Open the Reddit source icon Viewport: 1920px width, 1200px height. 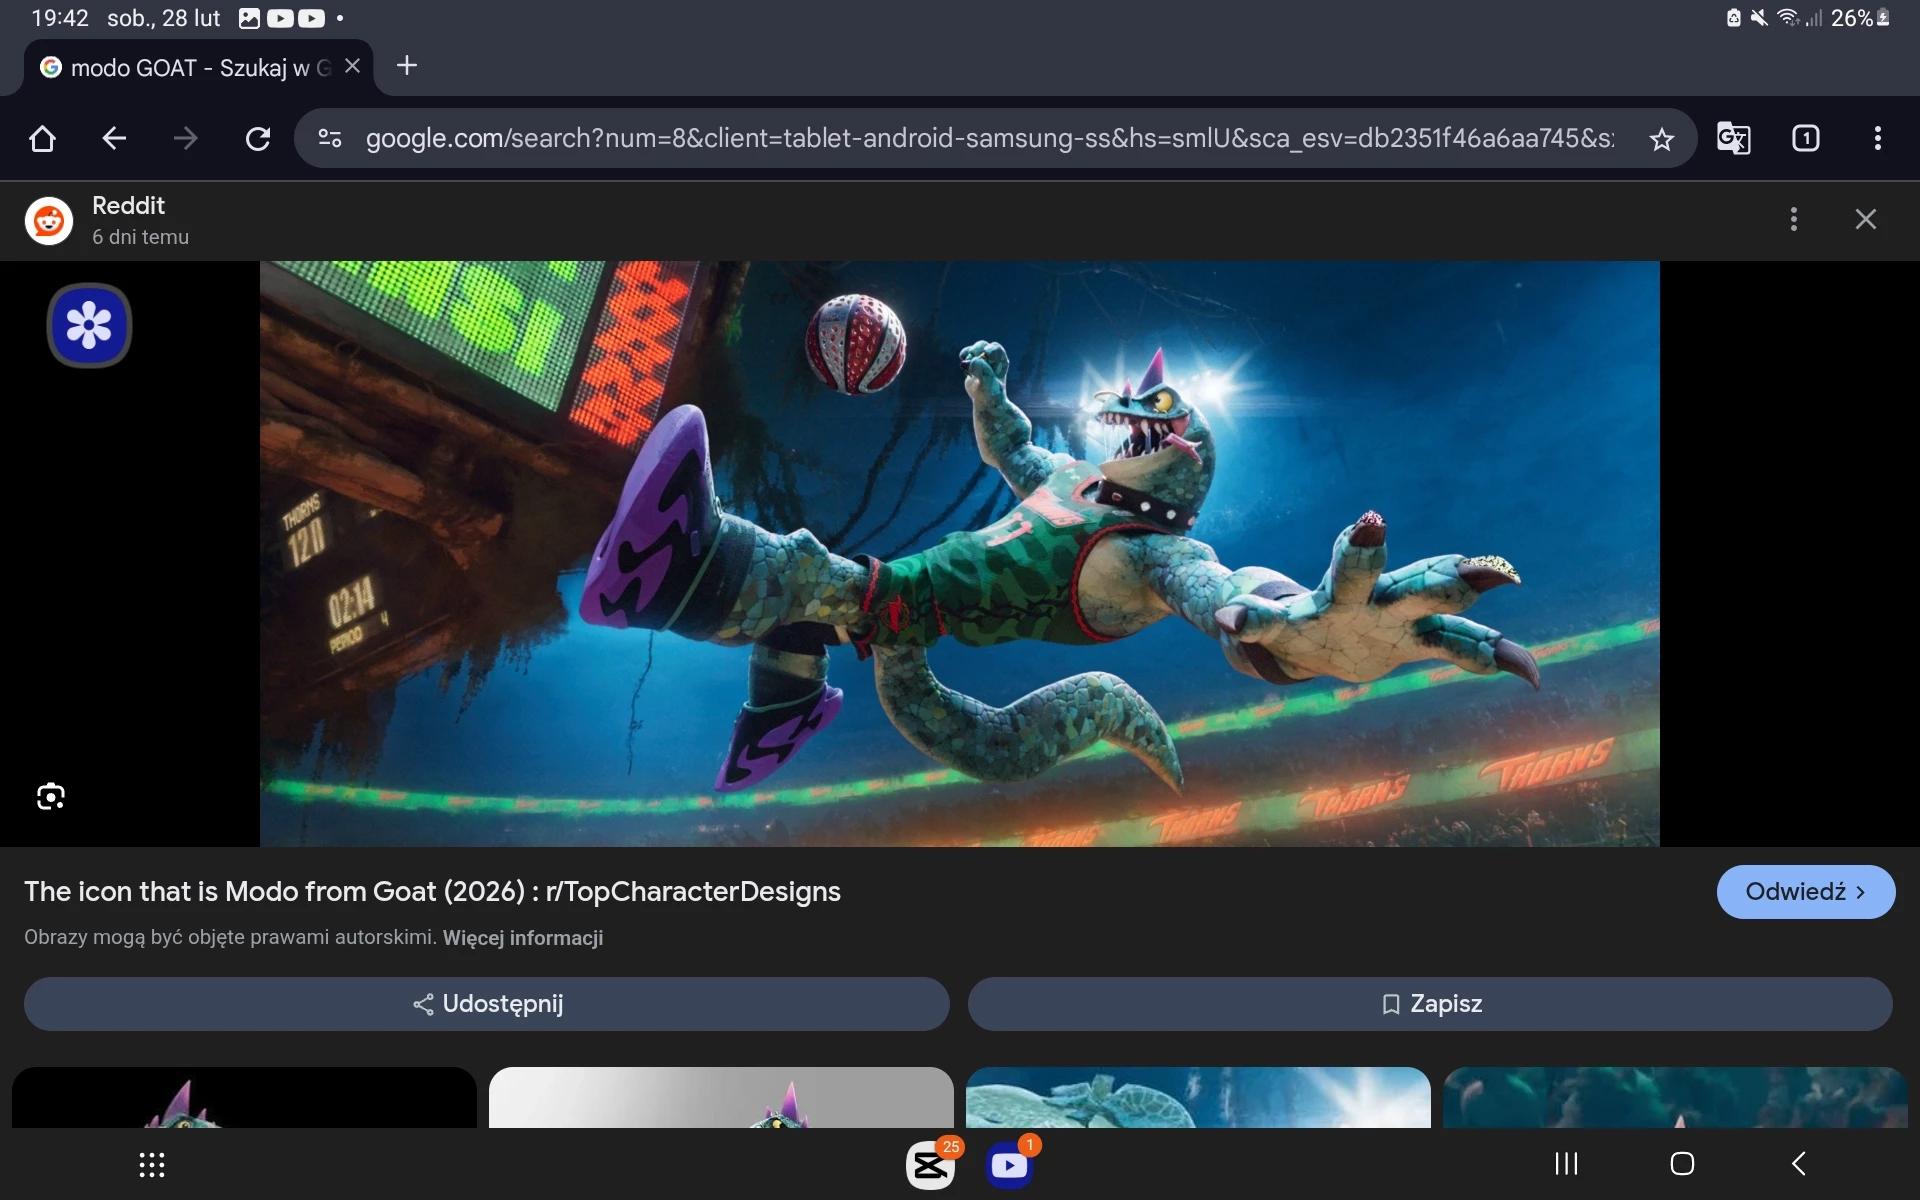pos(48,221)
